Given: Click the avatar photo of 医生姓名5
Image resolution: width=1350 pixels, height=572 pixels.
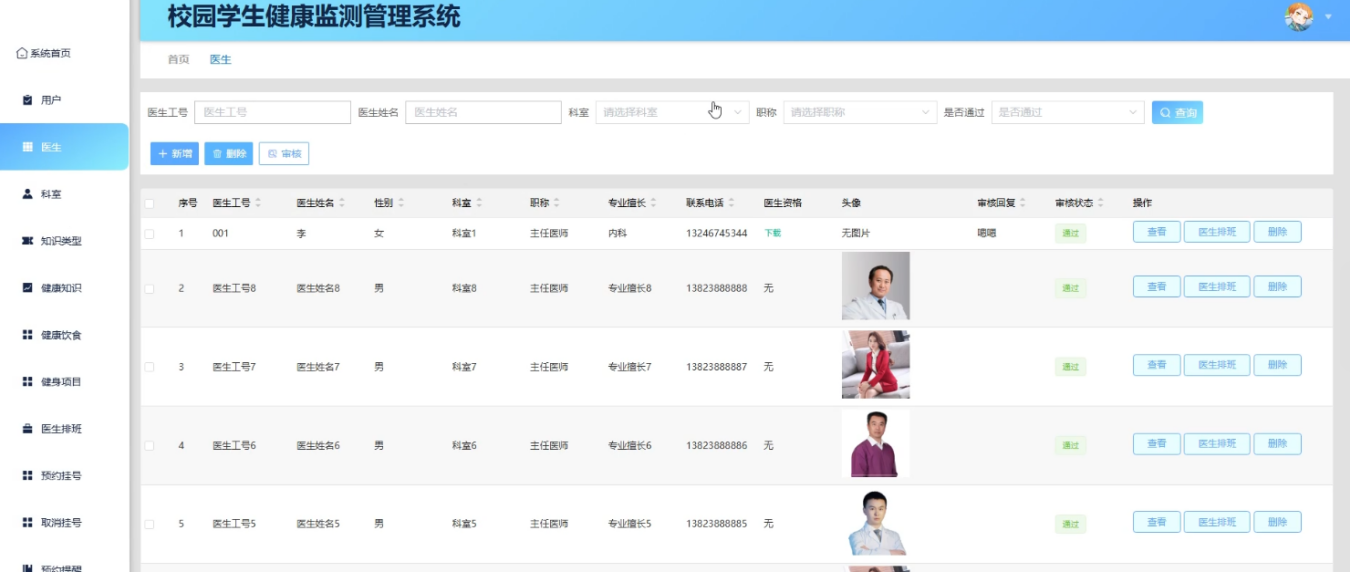Looking at the screenshot, I should 876,522.
